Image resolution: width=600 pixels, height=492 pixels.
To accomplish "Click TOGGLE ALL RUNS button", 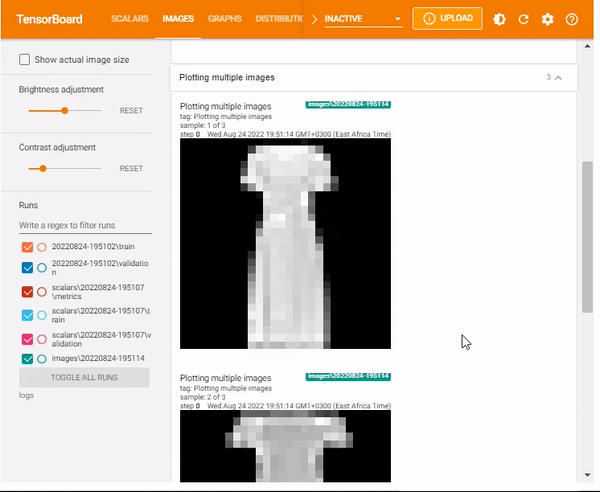I will tap(84, 377).
